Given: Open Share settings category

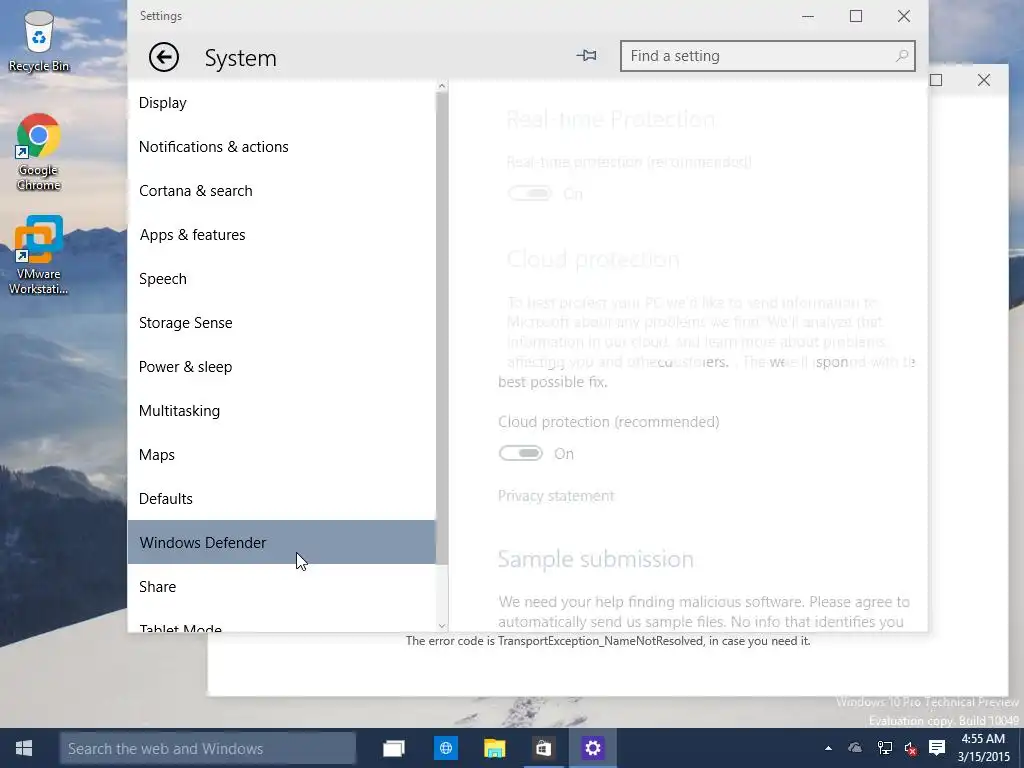Looking at the screenshot, I should tap(281, 586).
